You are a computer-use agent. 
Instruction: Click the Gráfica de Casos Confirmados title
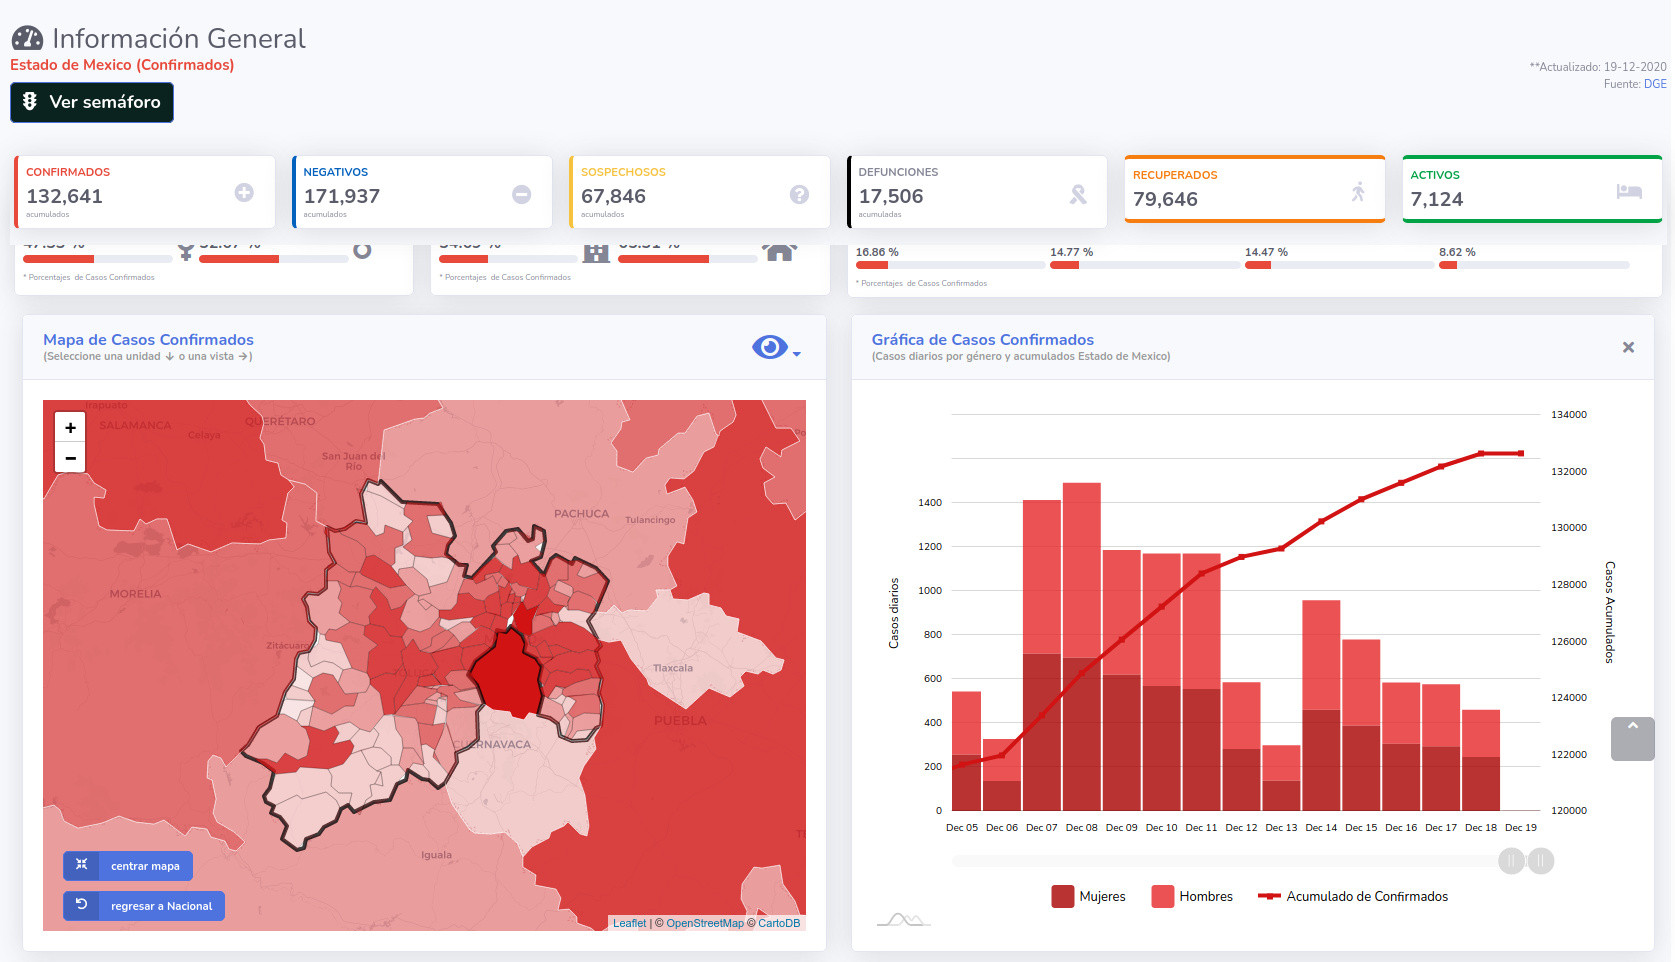tap(982, 340)
